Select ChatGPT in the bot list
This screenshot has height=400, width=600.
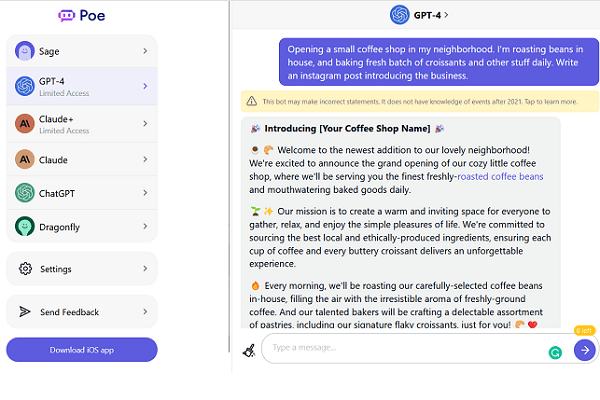click(82, 193)
